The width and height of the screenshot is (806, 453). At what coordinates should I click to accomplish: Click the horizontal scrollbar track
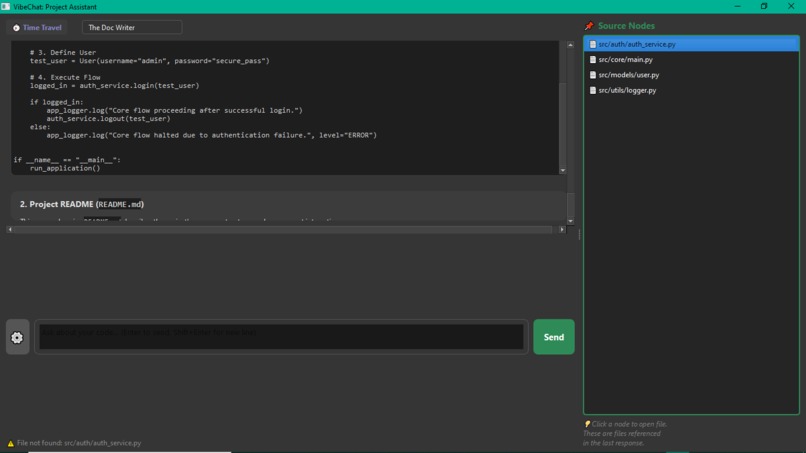tap(286, 229)
